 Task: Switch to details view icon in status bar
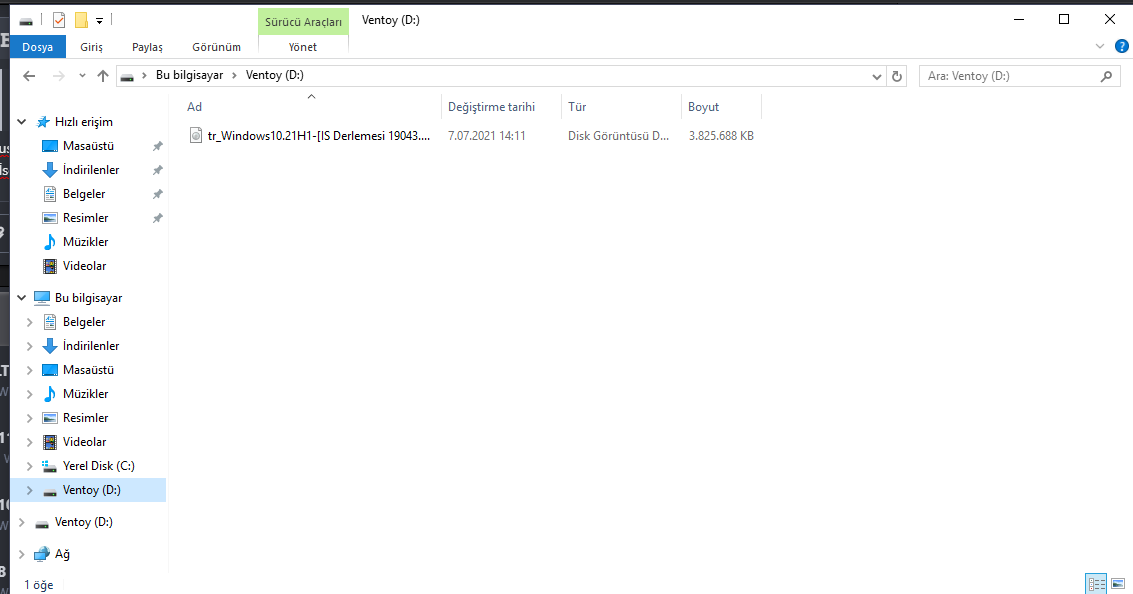(1096, 583)
